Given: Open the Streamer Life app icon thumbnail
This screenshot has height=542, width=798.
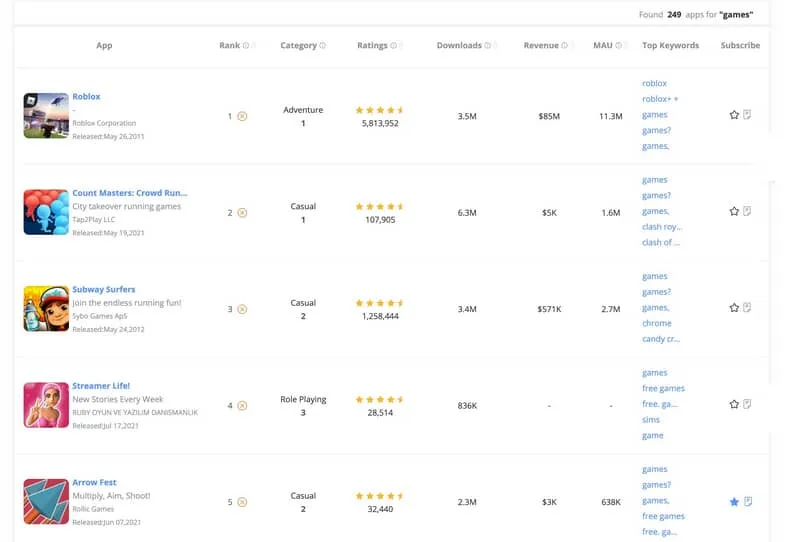Looking at the screenshot, I should pos(46,405).
